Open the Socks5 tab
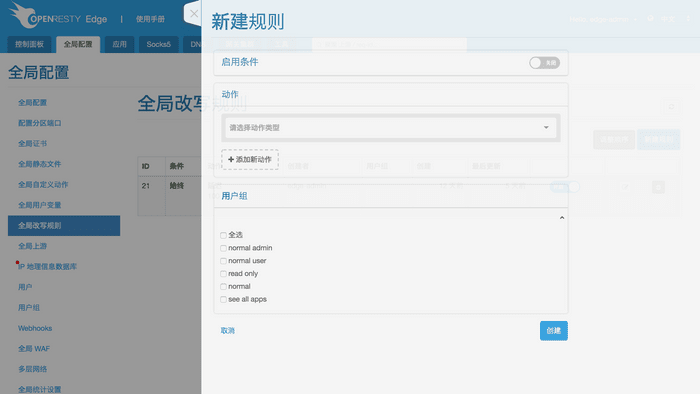The height and width of the screenshot is (394, 700). [x=158, y=44]
